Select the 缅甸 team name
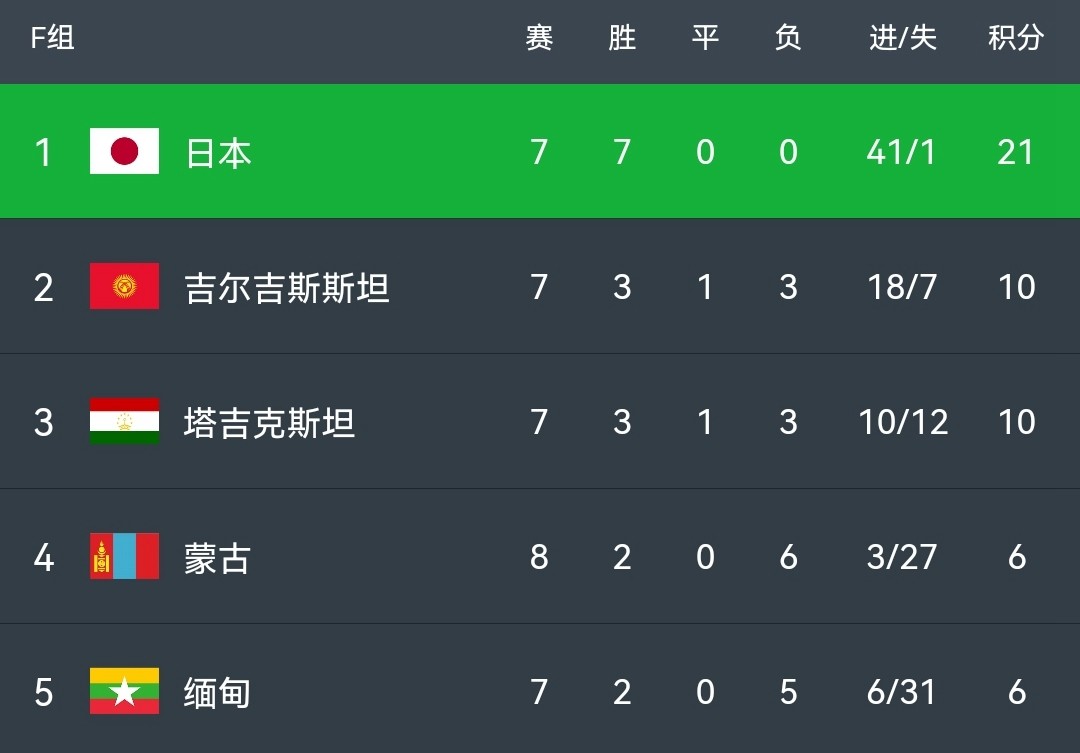Screen dimensions: 1080x753 pos(217,692)
